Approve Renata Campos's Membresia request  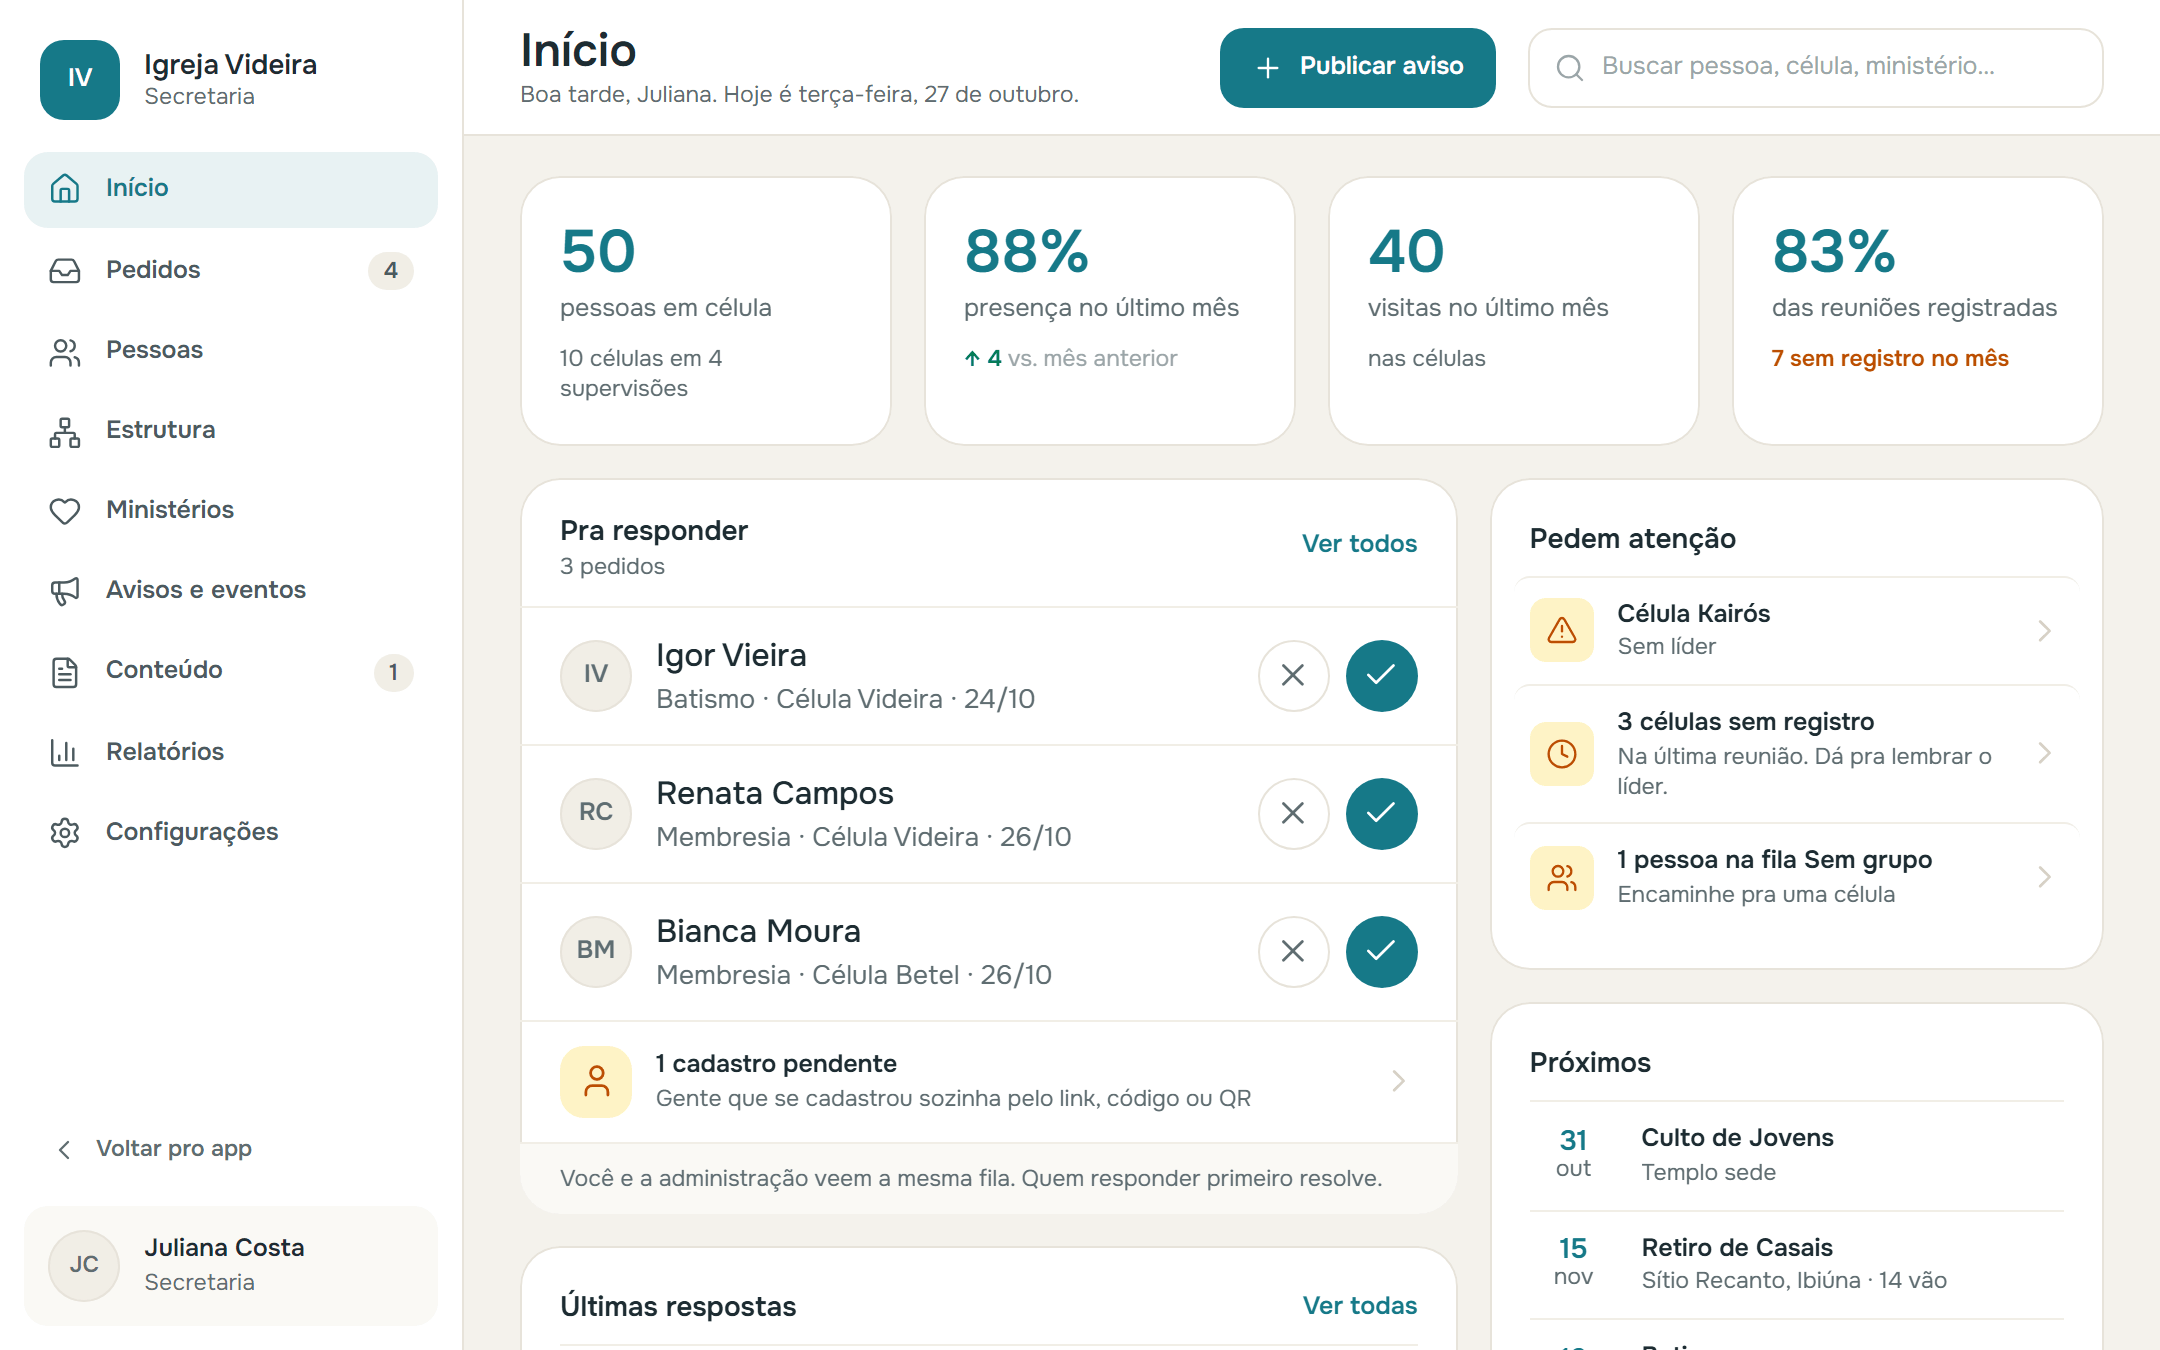click(1381, 814)
